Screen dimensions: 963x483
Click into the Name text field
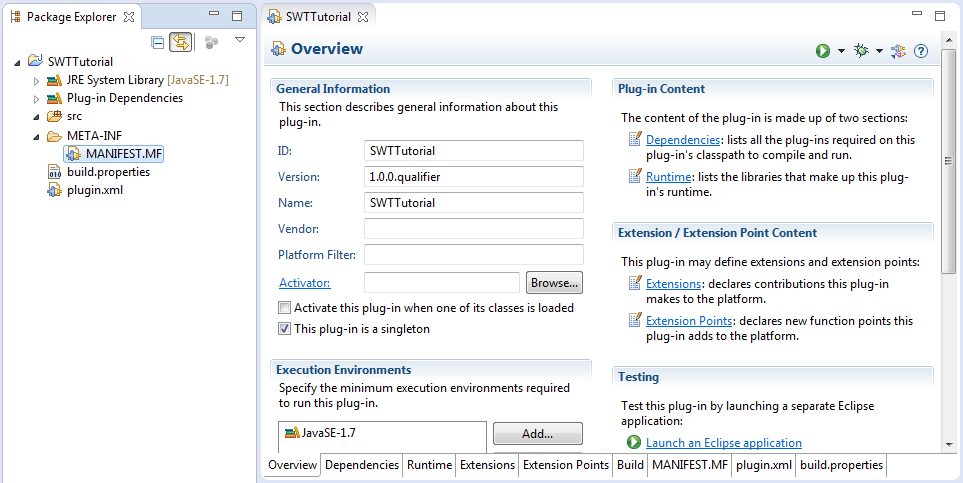pos(474,203)
